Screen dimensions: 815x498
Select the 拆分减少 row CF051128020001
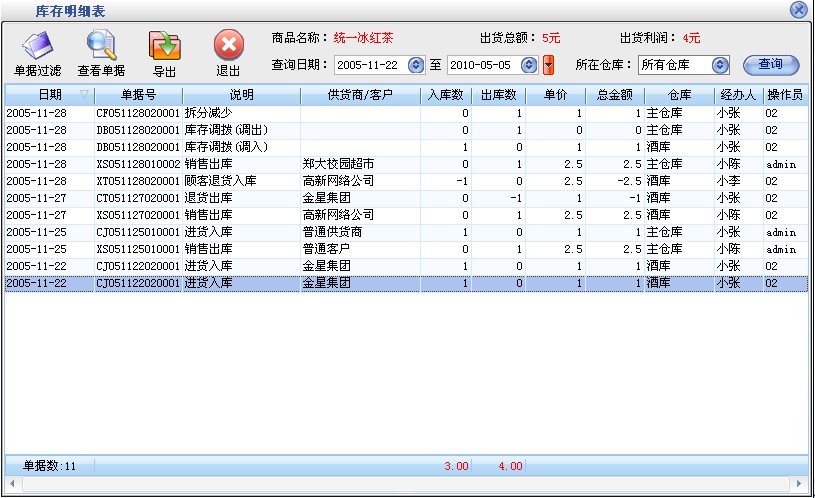pyautogui.click(x=150, y=113)
